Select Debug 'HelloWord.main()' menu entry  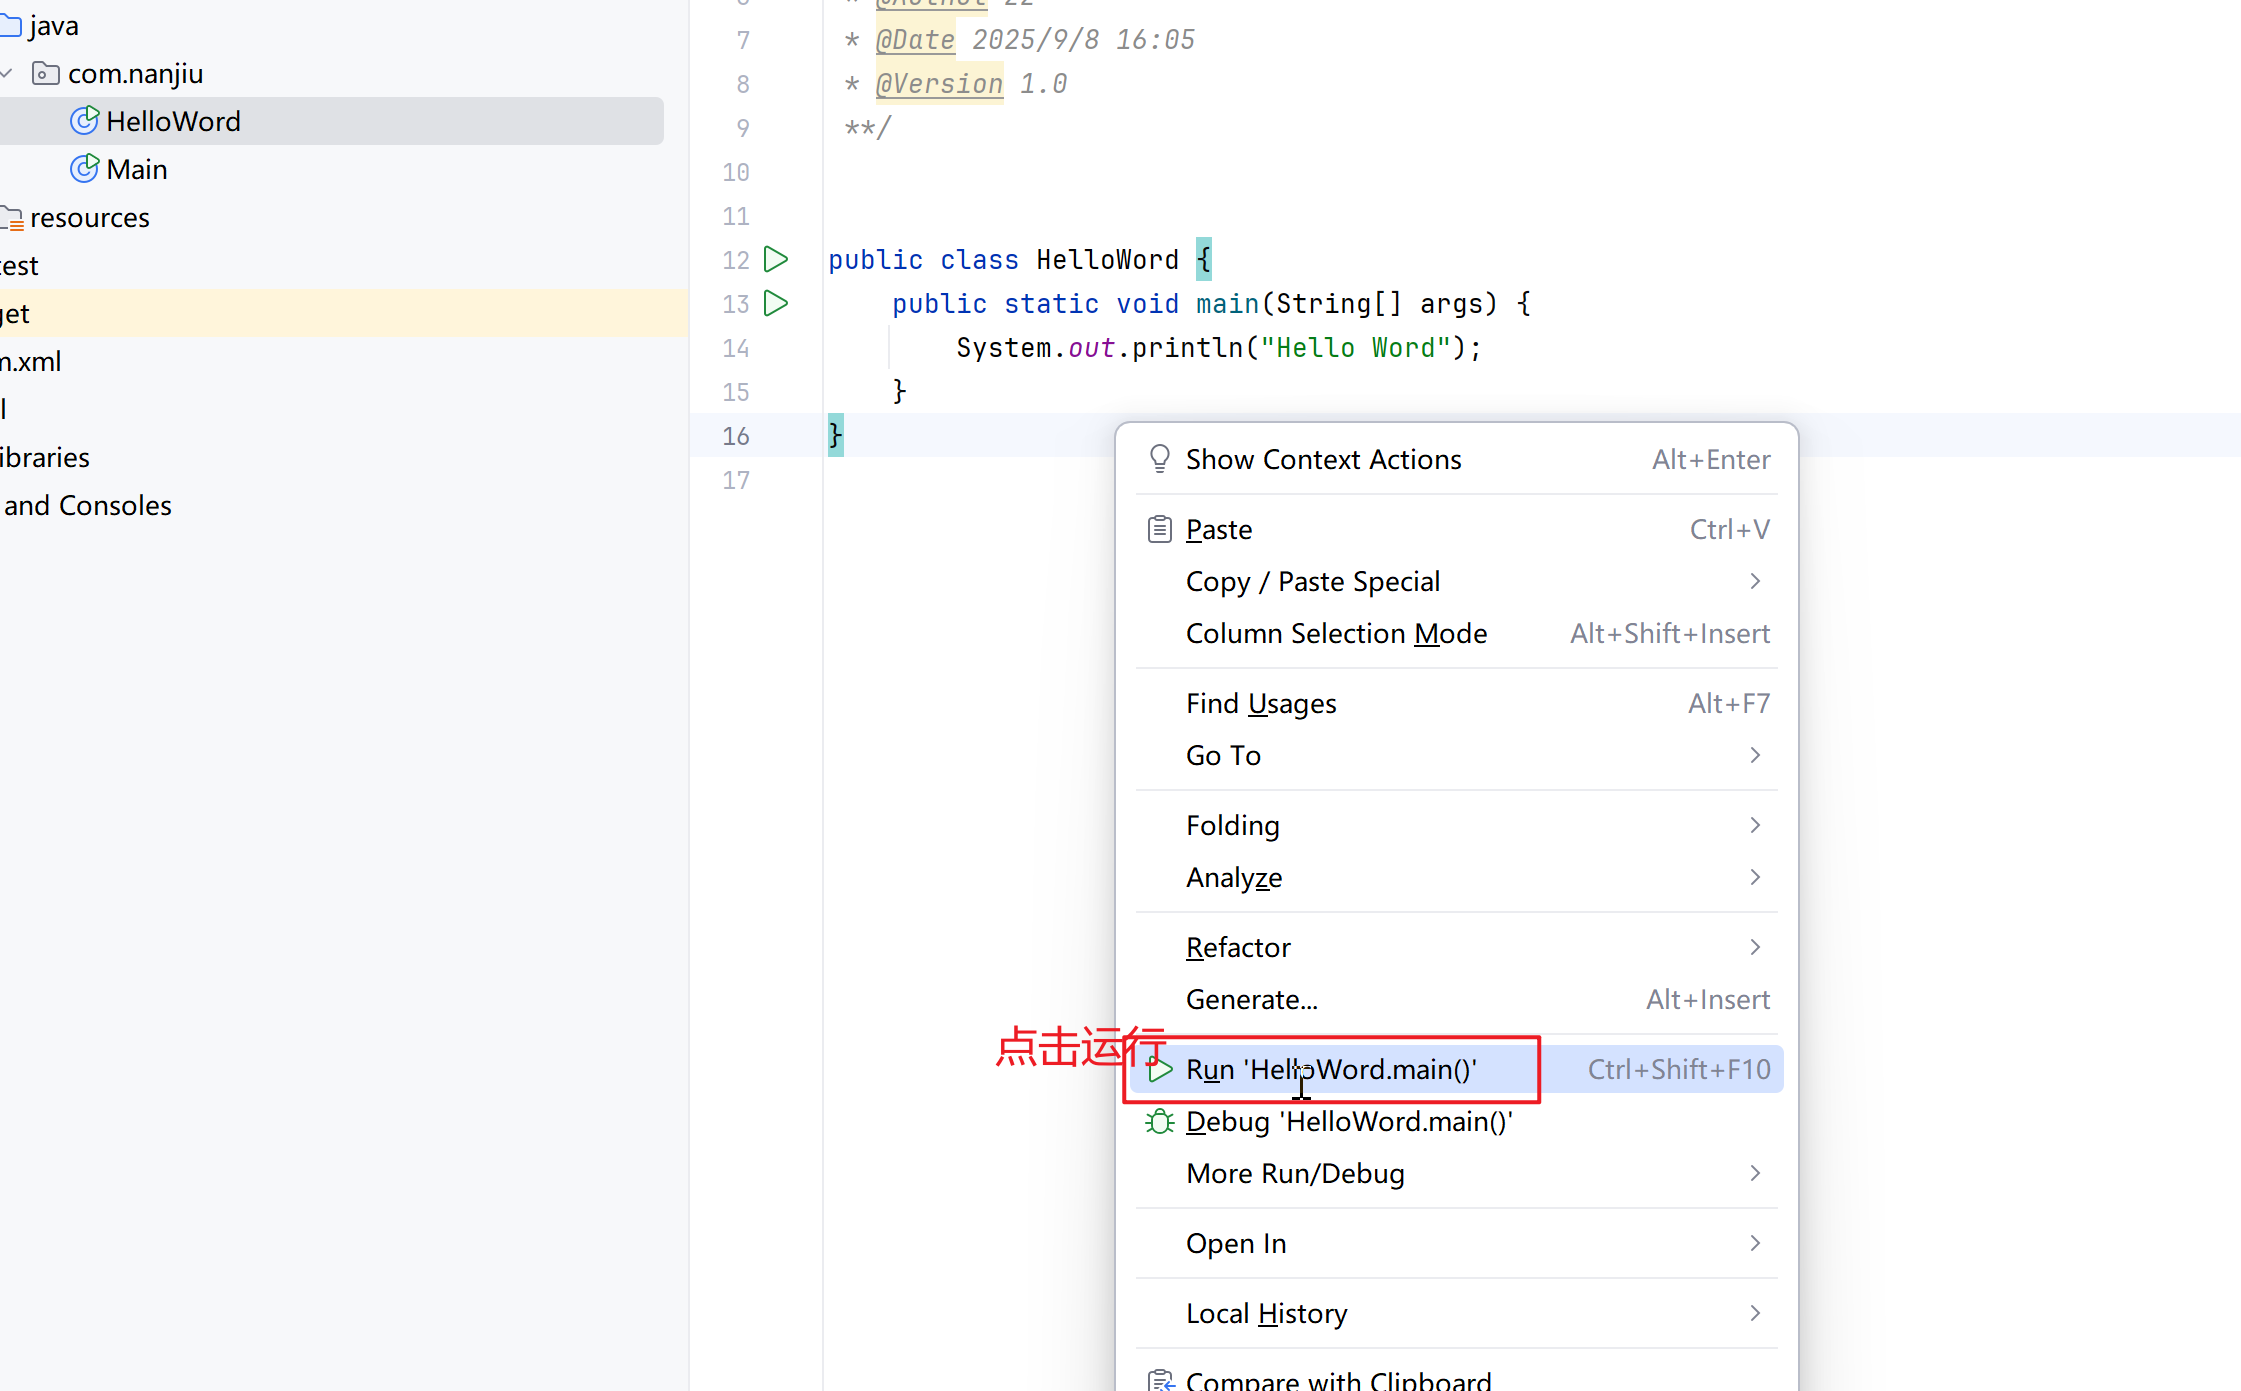coord(1348,1122)
